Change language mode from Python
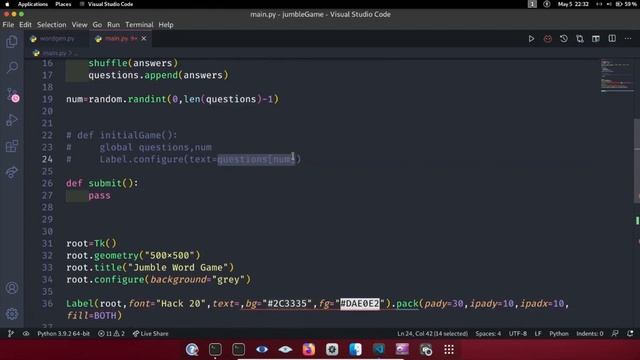 pos(559,333)
